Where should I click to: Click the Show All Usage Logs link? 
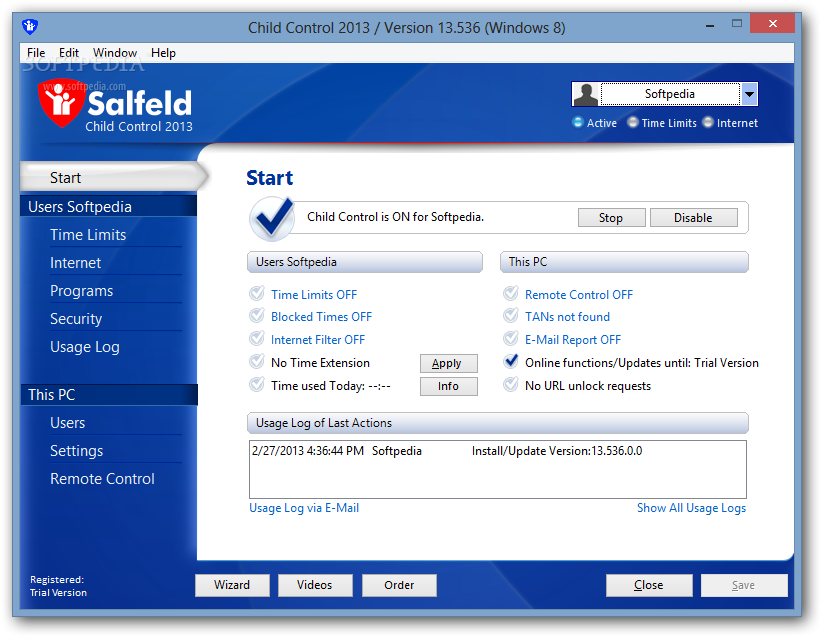(691, 508)
